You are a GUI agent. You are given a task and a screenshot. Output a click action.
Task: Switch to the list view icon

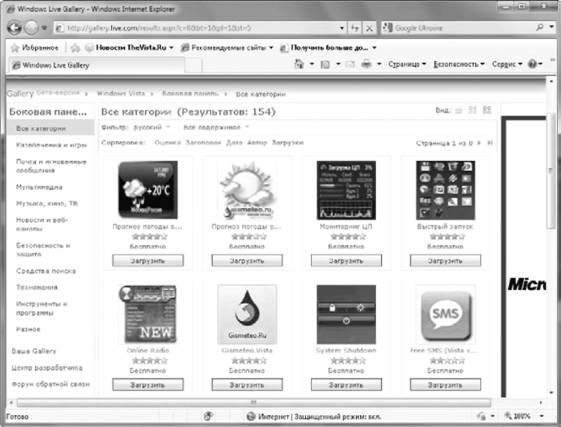click(x=458, y=111)
